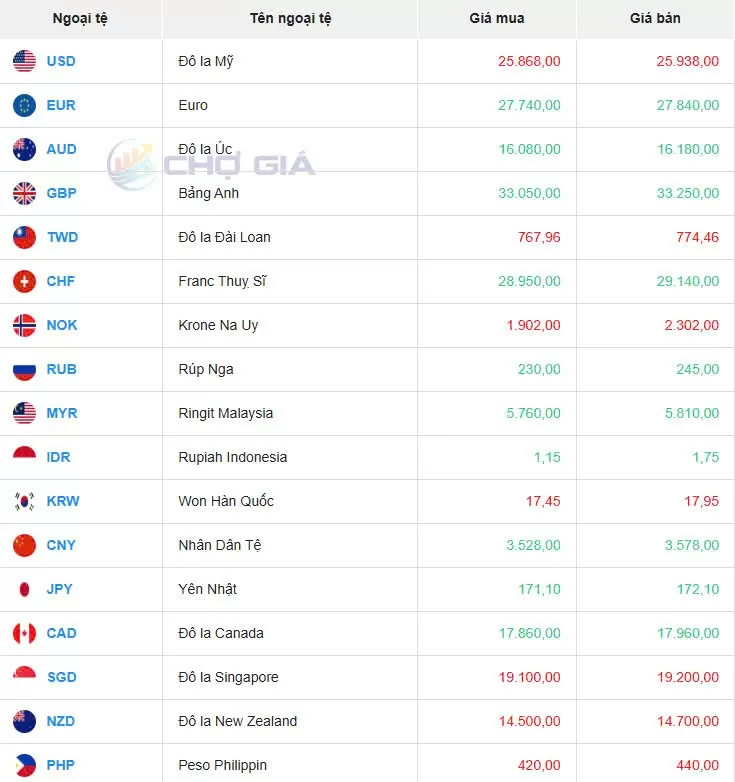Click the South Korean flag icon
The height and width of the screenshot is (782, 735).
(x=24, y=501)
